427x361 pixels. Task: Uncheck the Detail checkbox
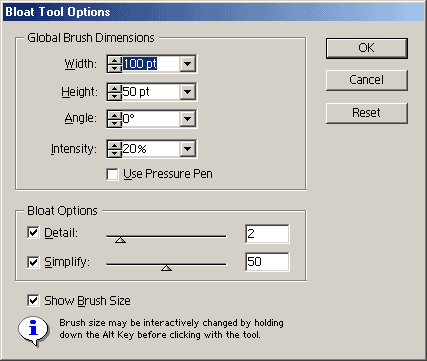click(33, 233)
